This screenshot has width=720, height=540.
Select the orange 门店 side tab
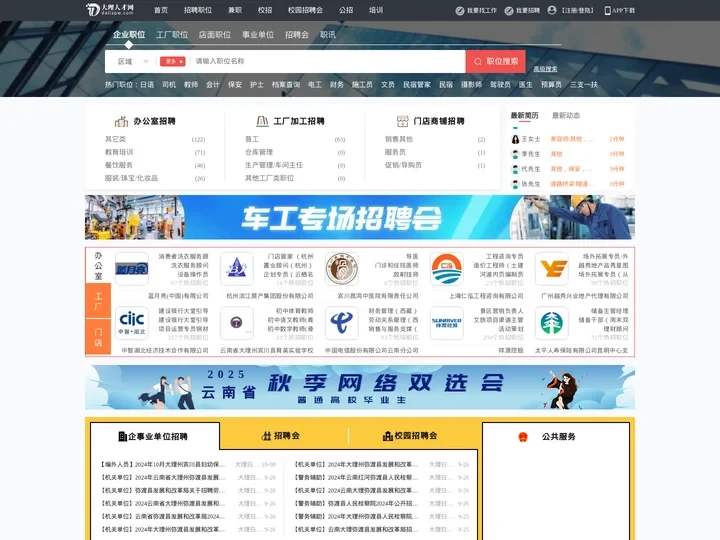(98, 337)
